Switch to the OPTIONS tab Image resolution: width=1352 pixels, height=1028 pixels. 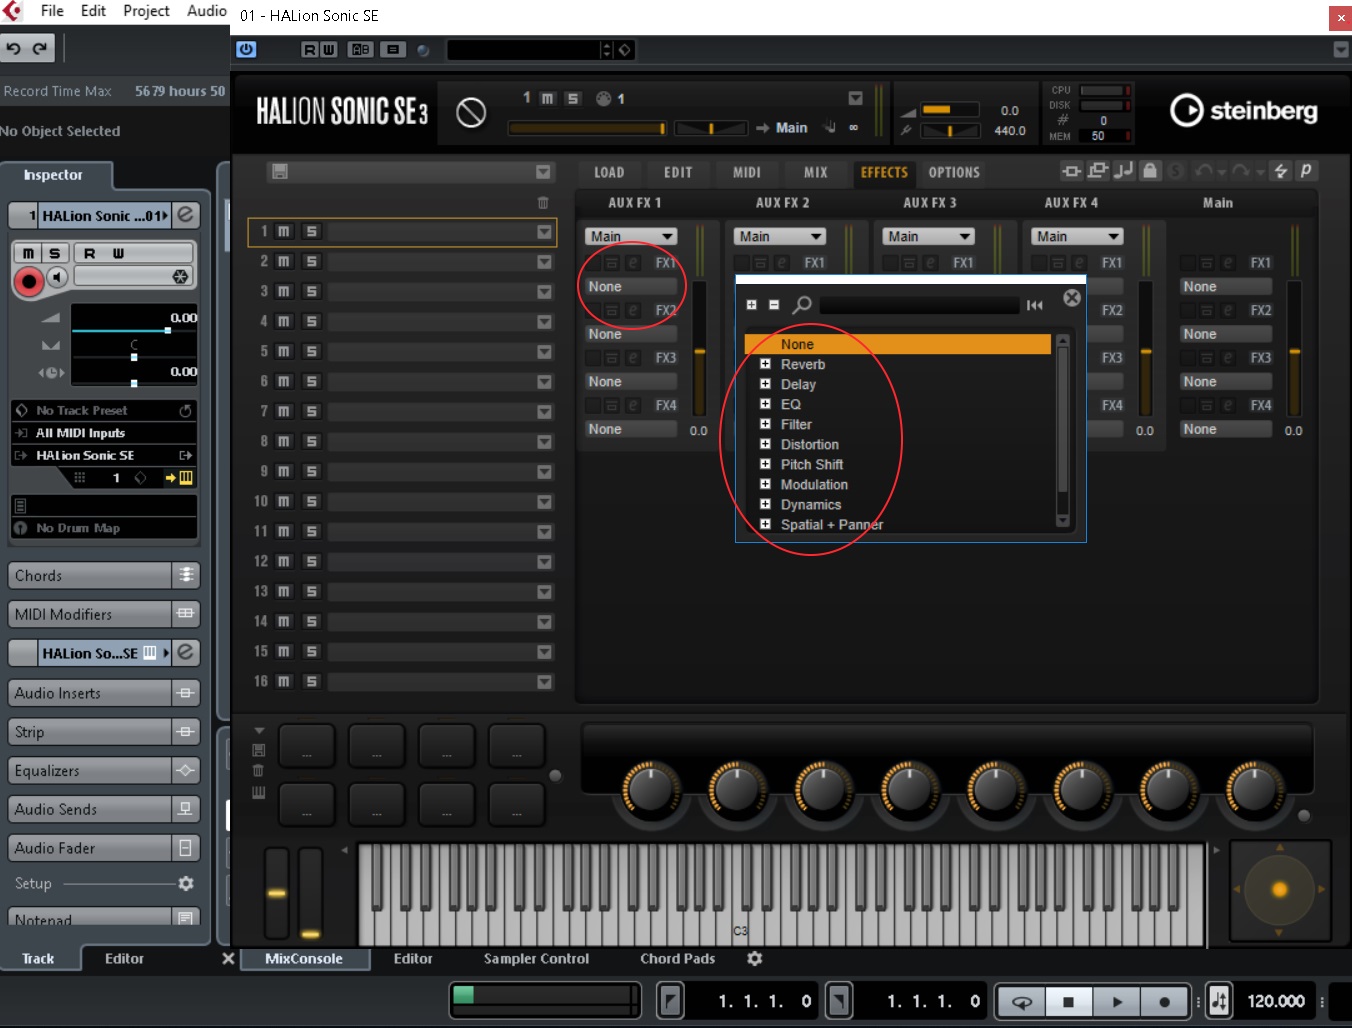954,172
